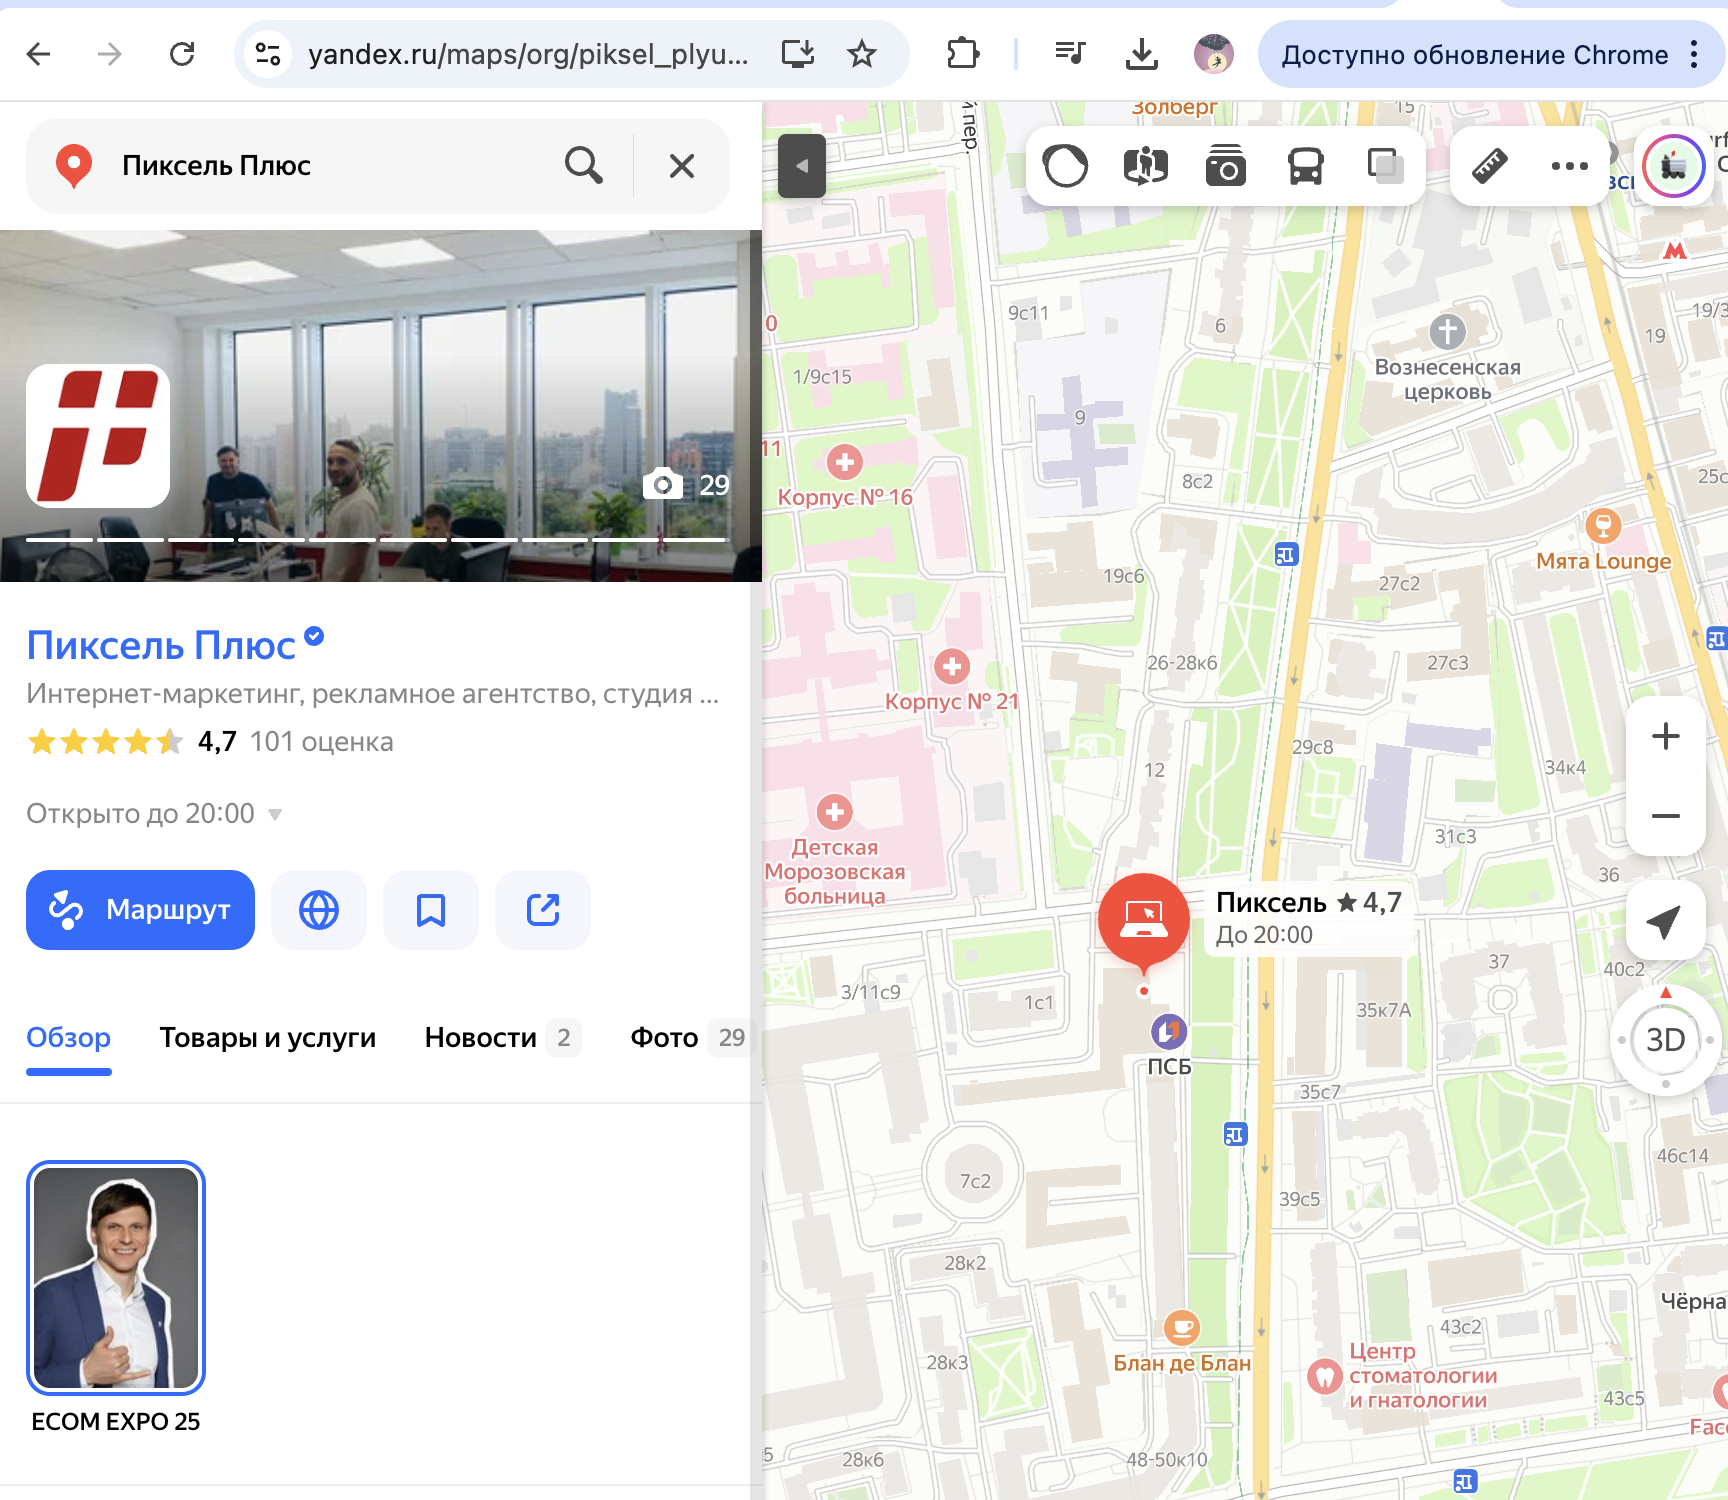Clear the search with the X icon
The width and height of the screenshot is (1728, 1500).
682,166
